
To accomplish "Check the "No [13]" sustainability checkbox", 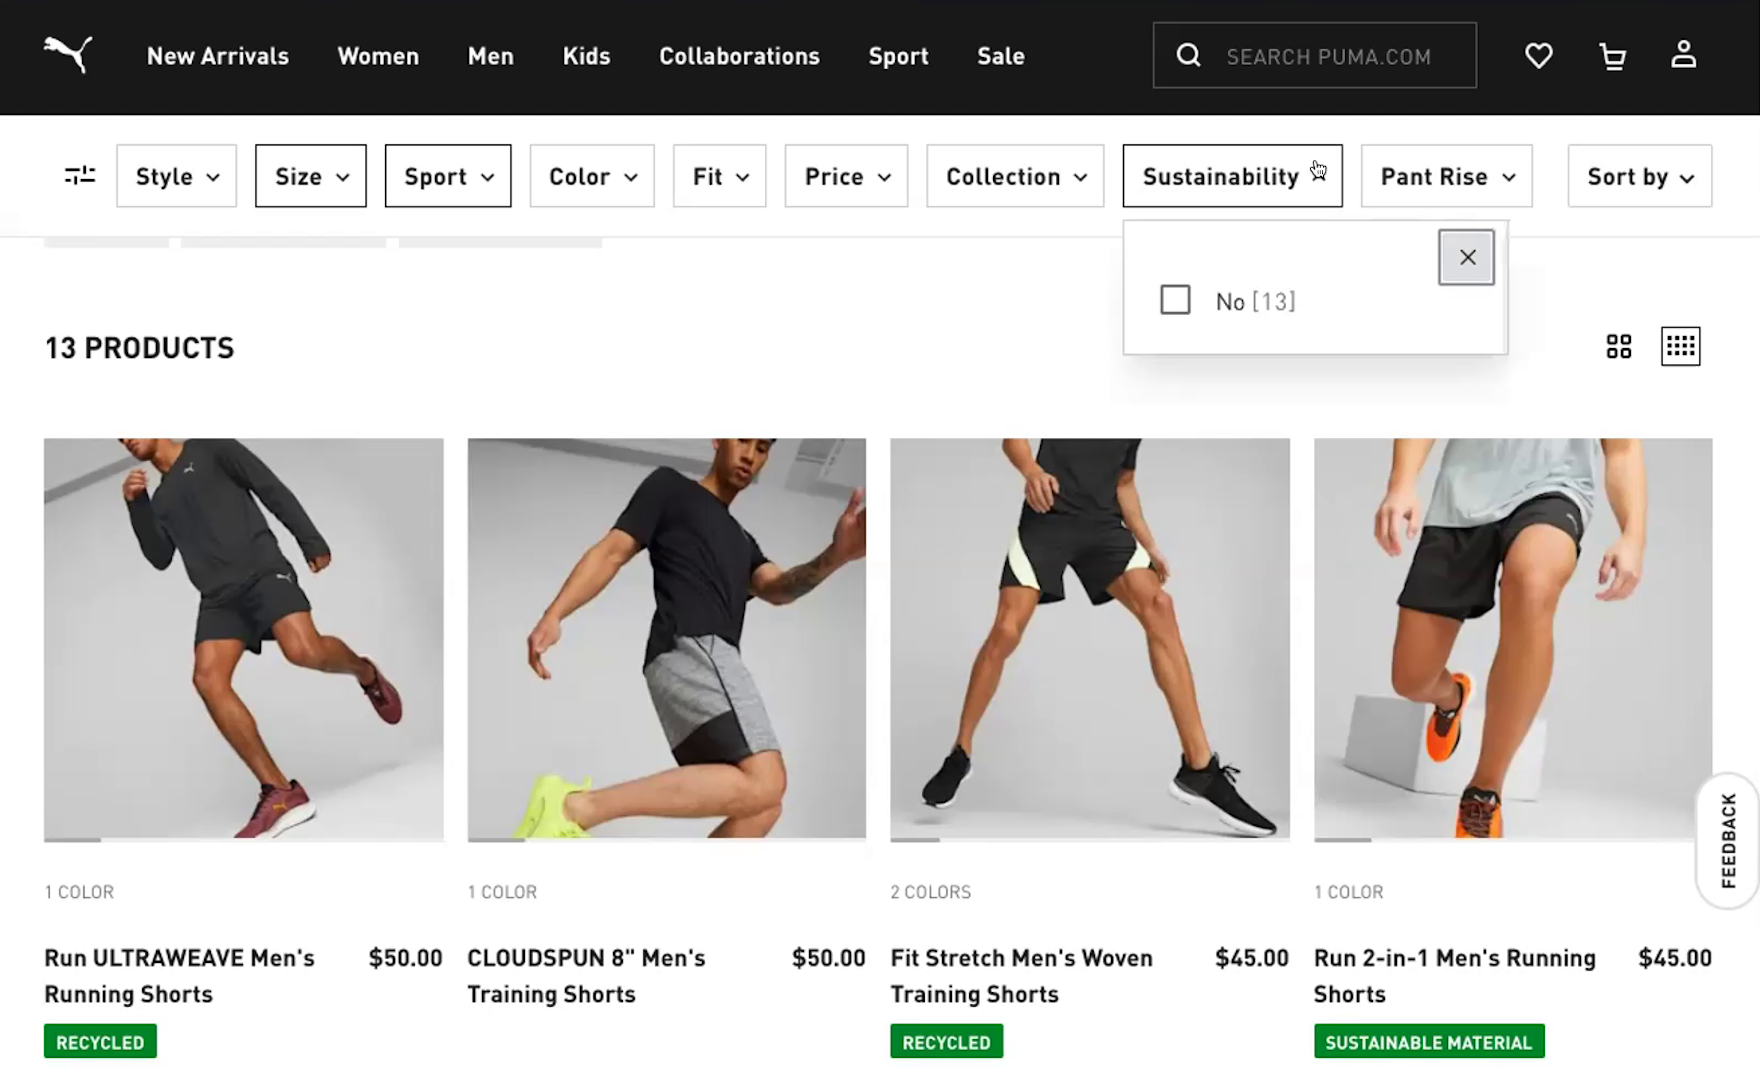I will coord(1175,300).
